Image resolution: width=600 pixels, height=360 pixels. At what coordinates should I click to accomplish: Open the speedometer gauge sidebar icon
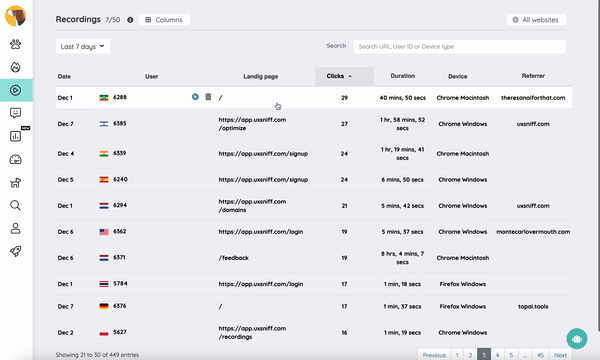coord(15,160)
